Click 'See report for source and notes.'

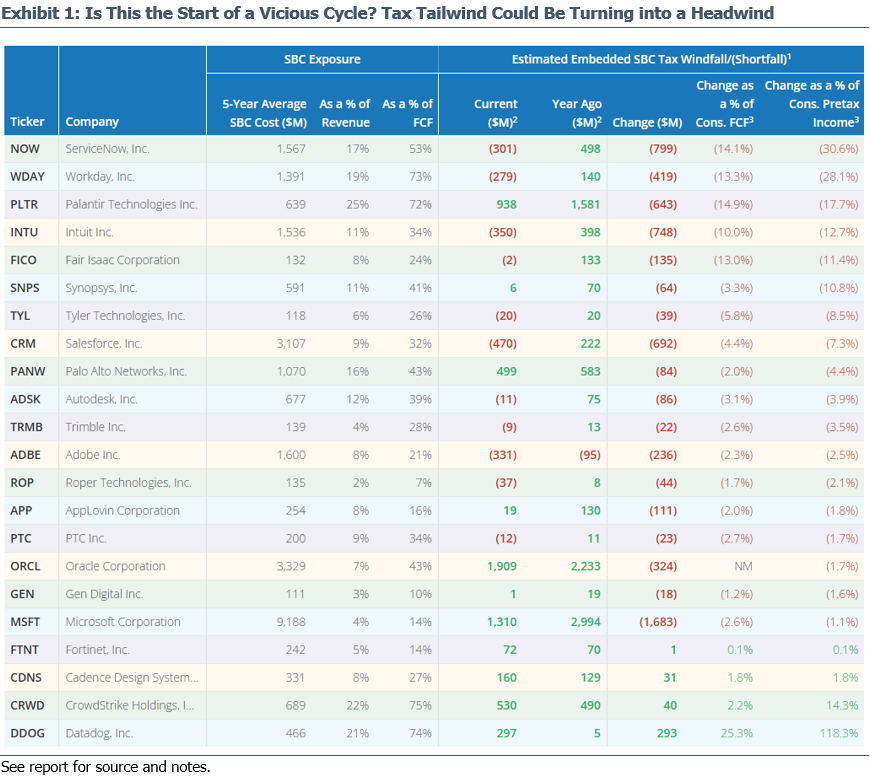point(105,766)
